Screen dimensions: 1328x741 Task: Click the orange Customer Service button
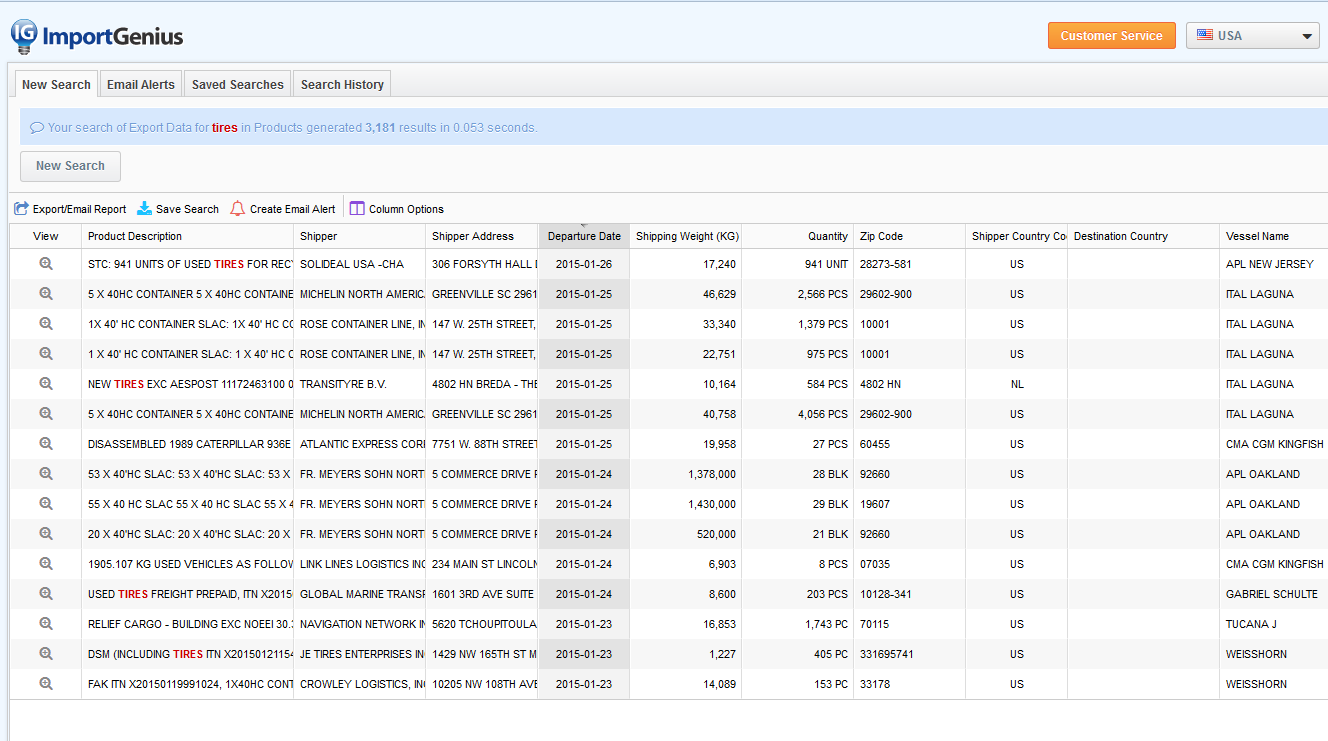[x=1111, y=36]
